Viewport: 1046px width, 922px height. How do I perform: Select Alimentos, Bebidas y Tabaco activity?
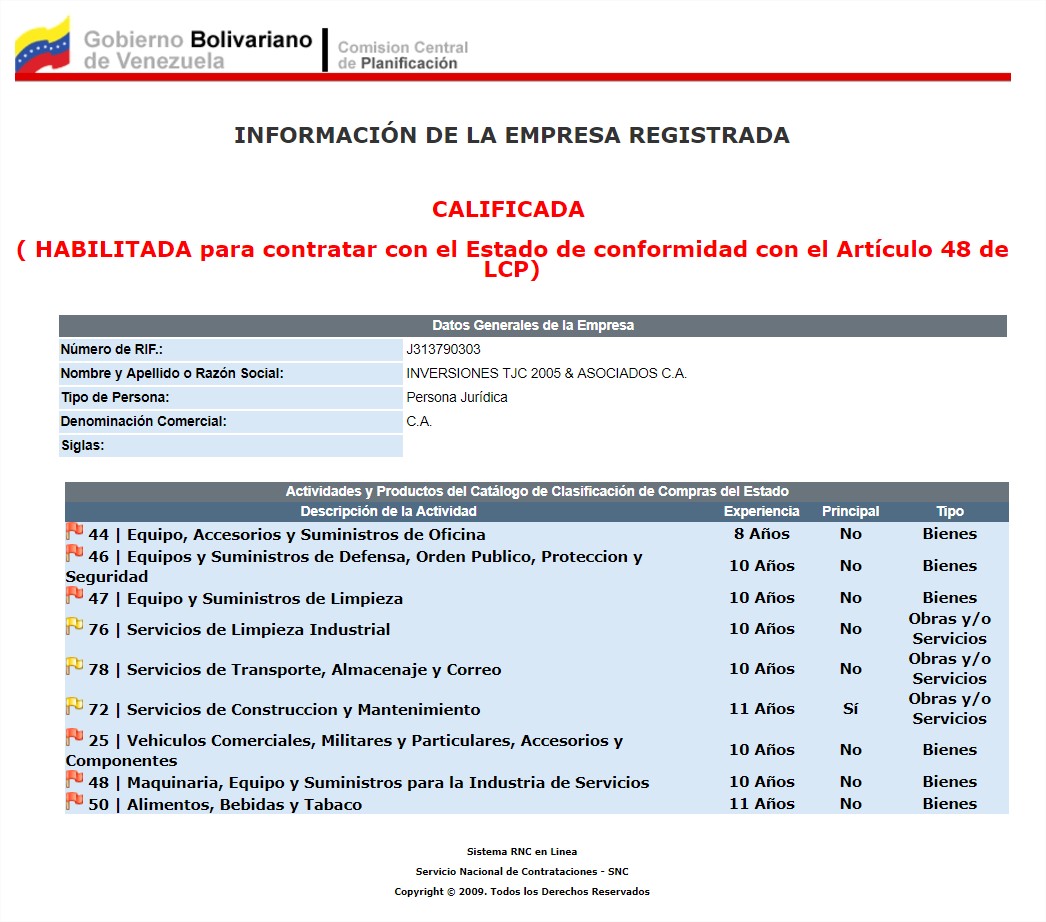[x=225, y=805]
